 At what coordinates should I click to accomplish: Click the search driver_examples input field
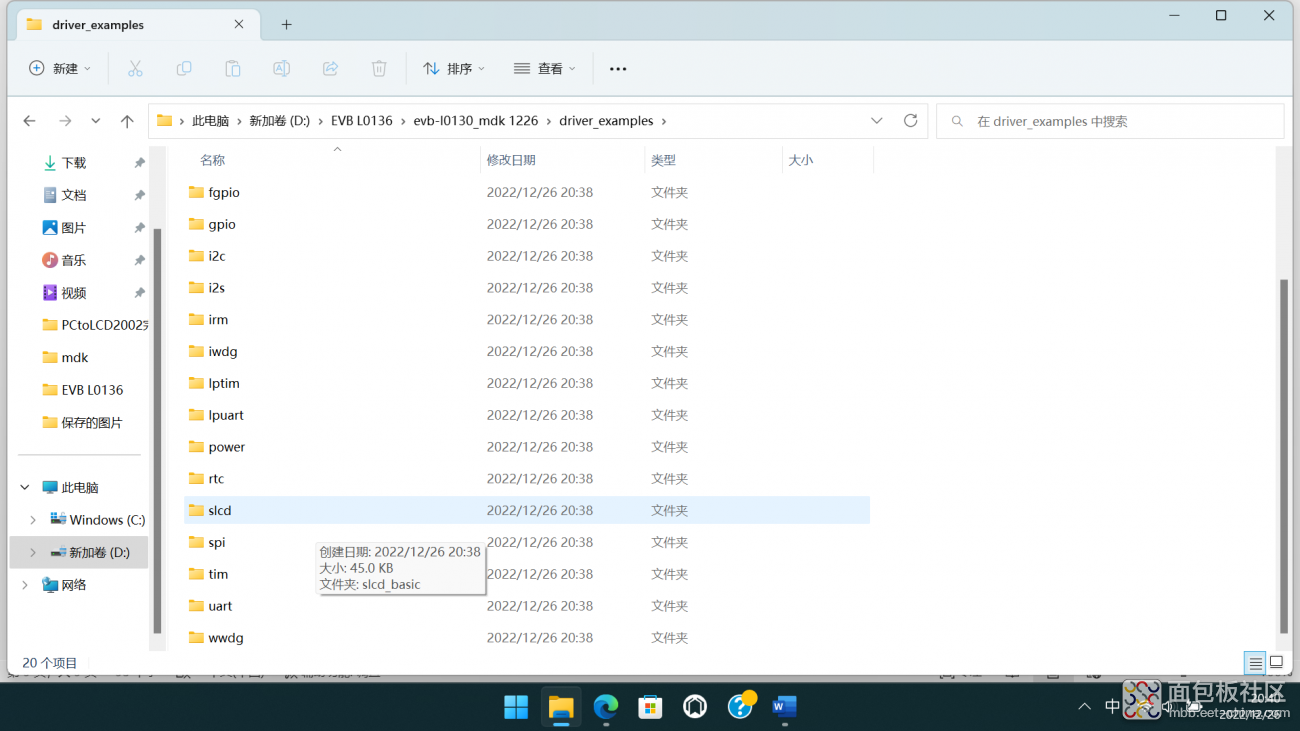coord(1110,121)
